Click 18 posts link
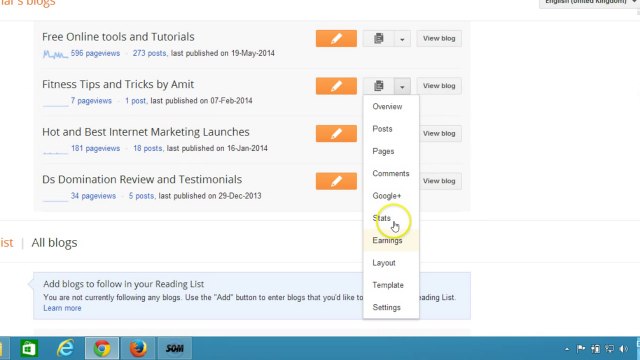The height and width of the screenshot is (360, 640). click(148, 148)
